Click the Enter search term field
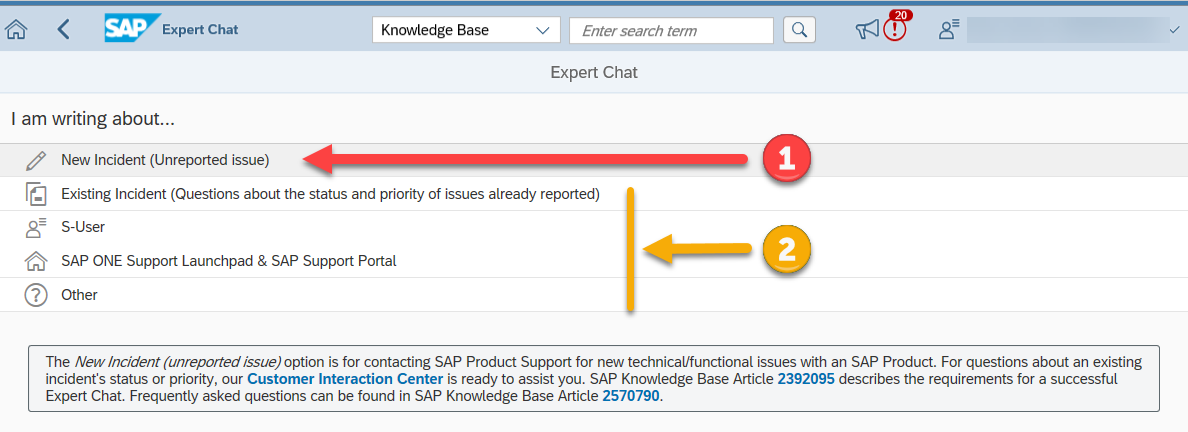 pos(671,30)
